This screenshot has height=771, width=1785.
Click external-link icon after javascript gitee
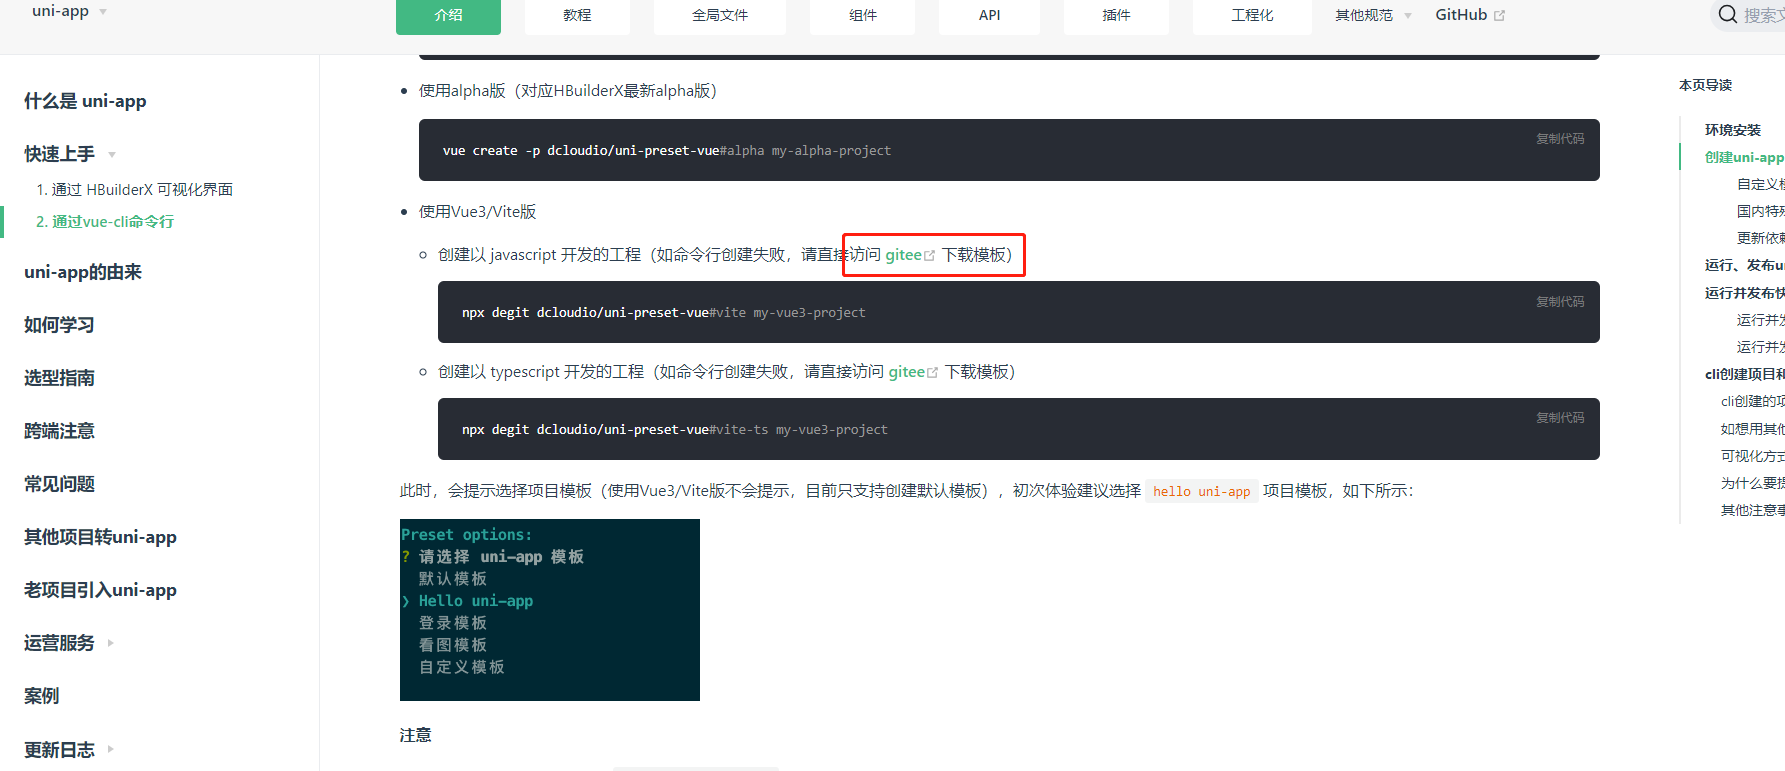click(x=930, y=256)
